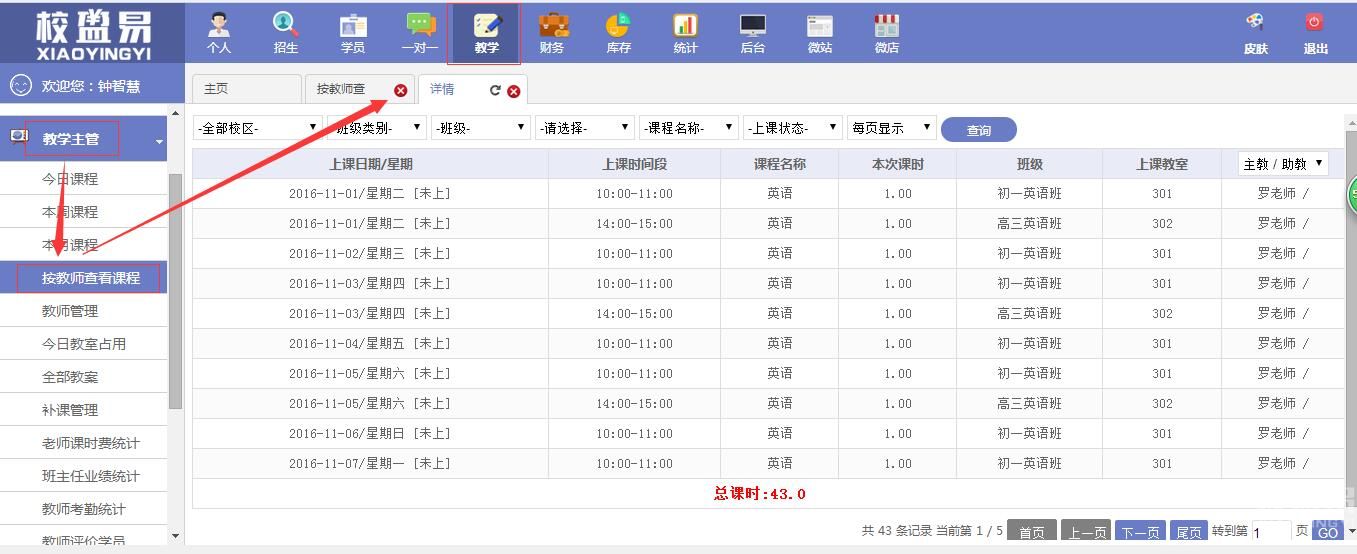Open the 班级类别 dropdown
1357x554 pixels.
pos(376,128)
